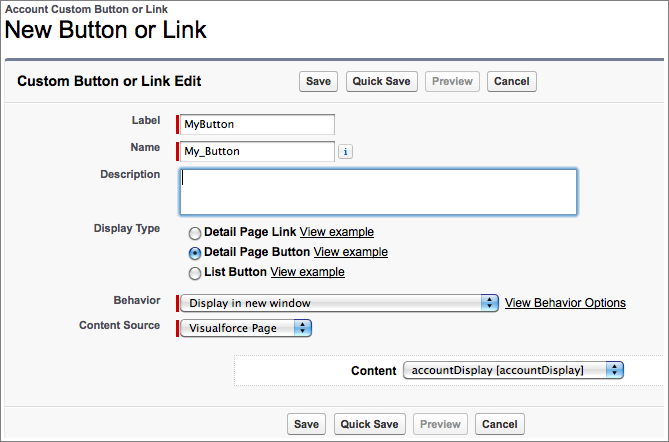Expand the Content Source dropdown

point(246,327)
